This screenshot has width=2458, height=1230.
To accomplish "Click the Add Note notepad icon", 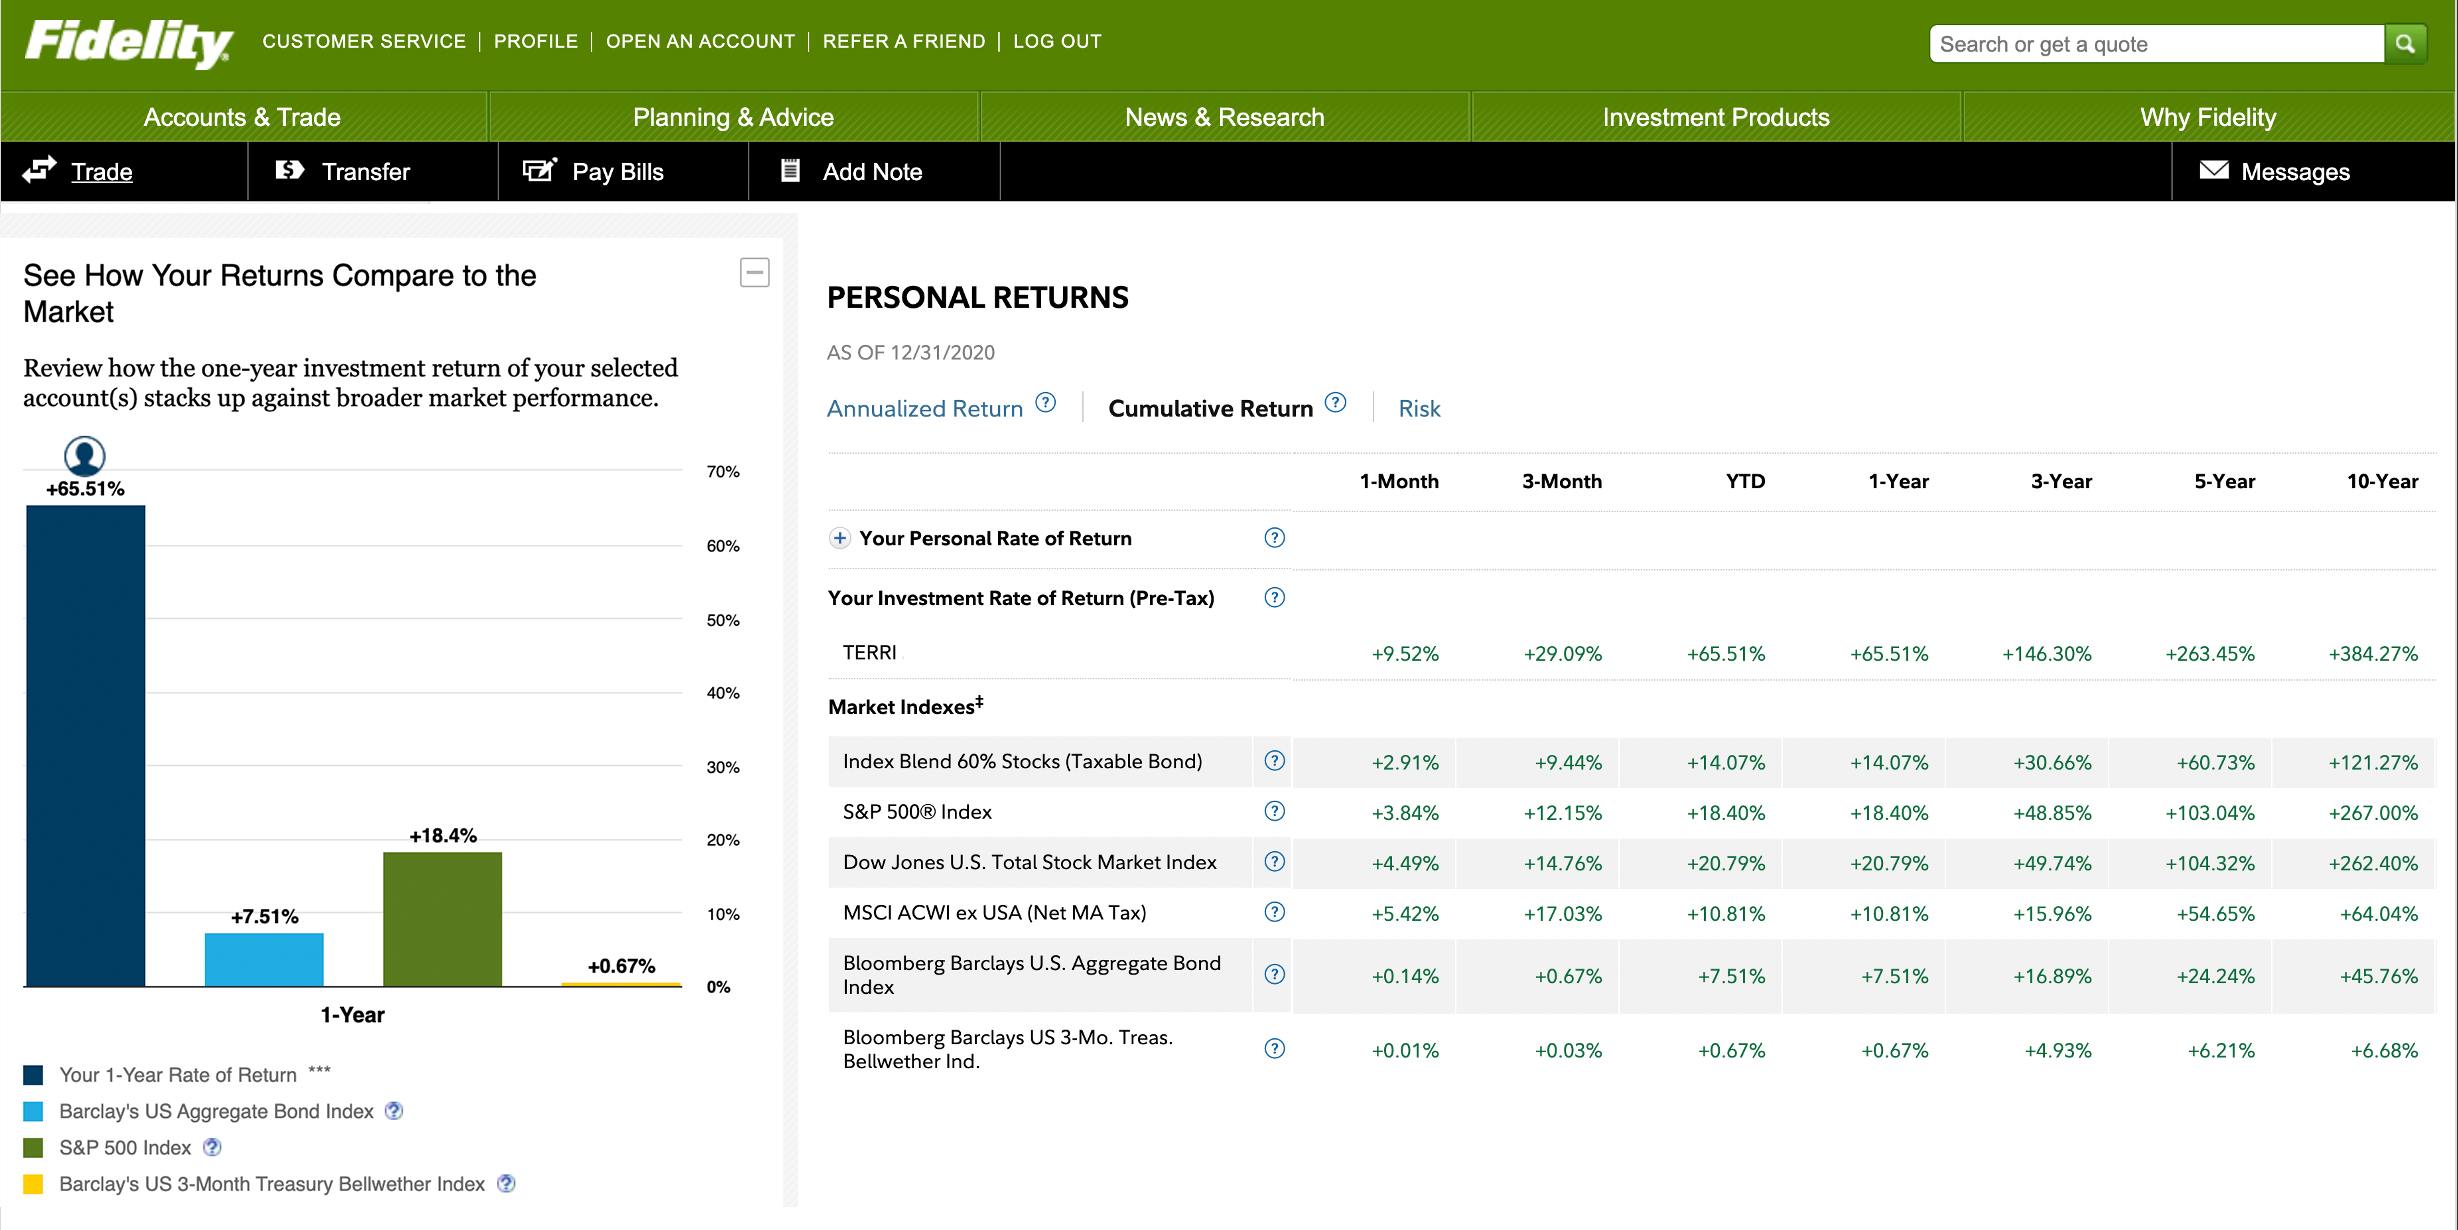I will coord(790,170).
